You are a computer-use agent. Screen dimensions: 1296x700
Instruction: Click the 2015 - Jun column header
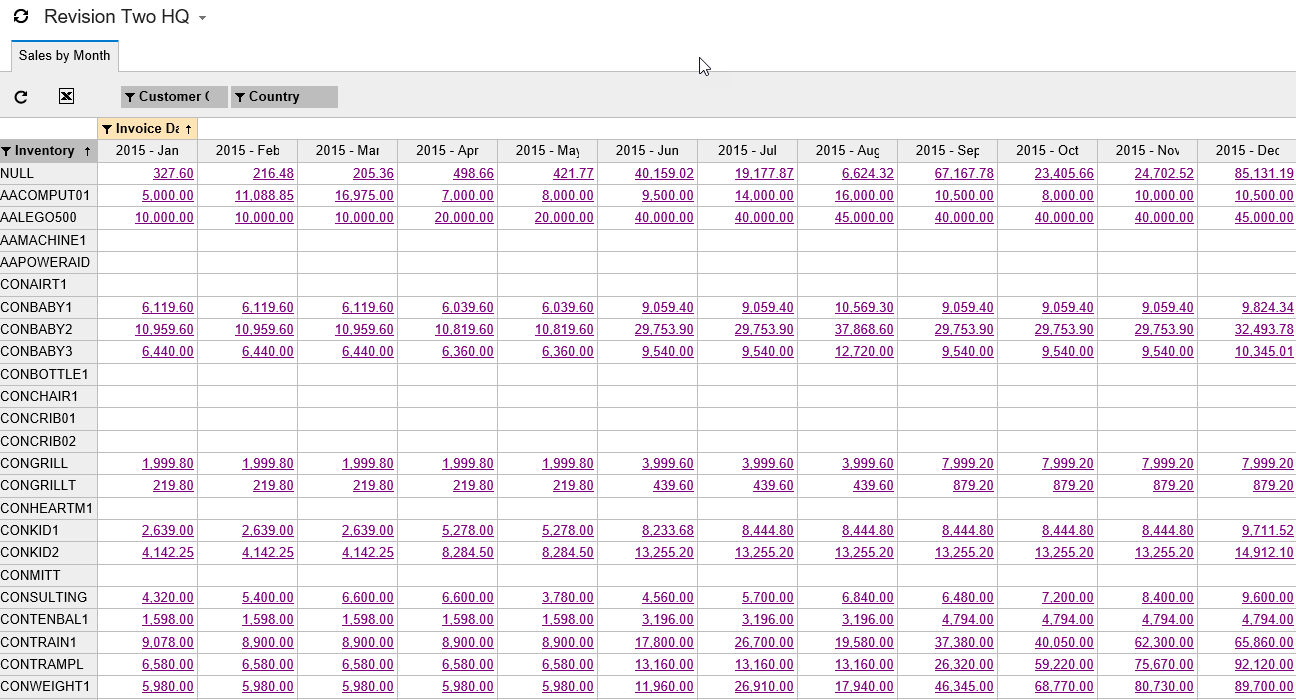[647, 151]
